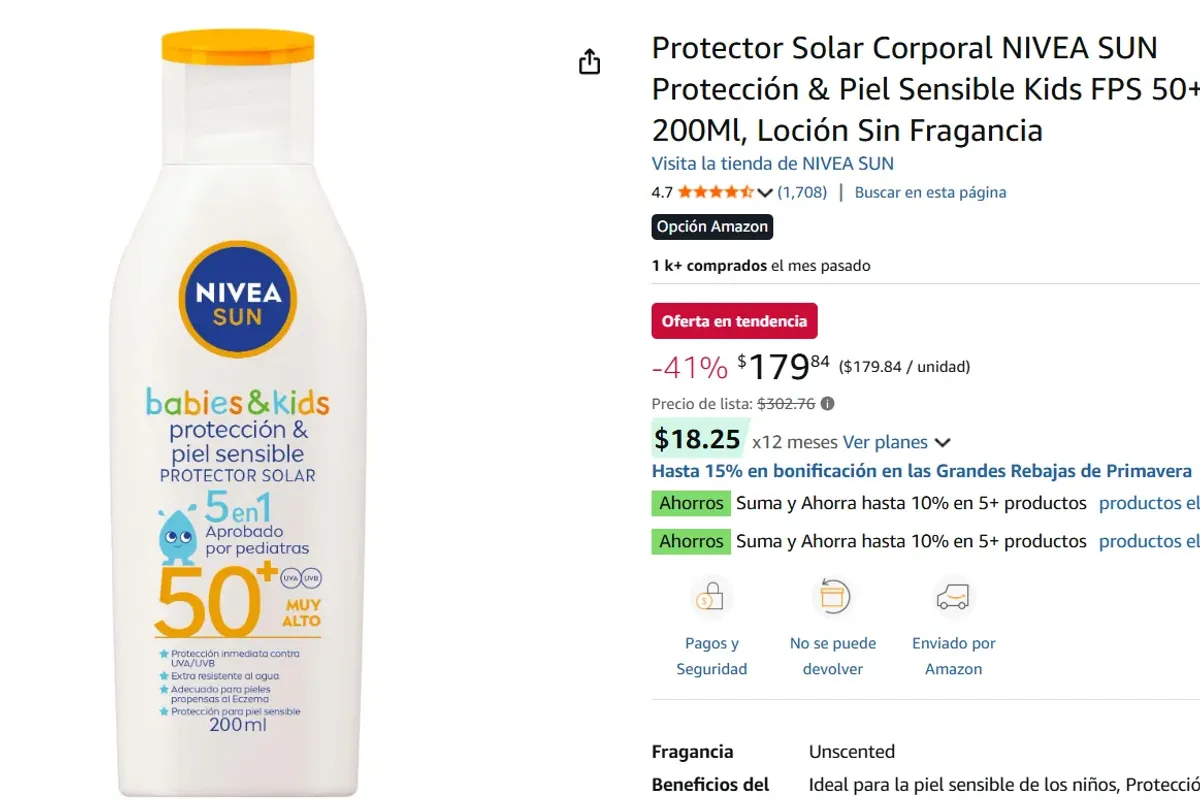The image size is (1200, 801).
Task: Select the NIVEA sunscreen product image
Action: [237, 400]
